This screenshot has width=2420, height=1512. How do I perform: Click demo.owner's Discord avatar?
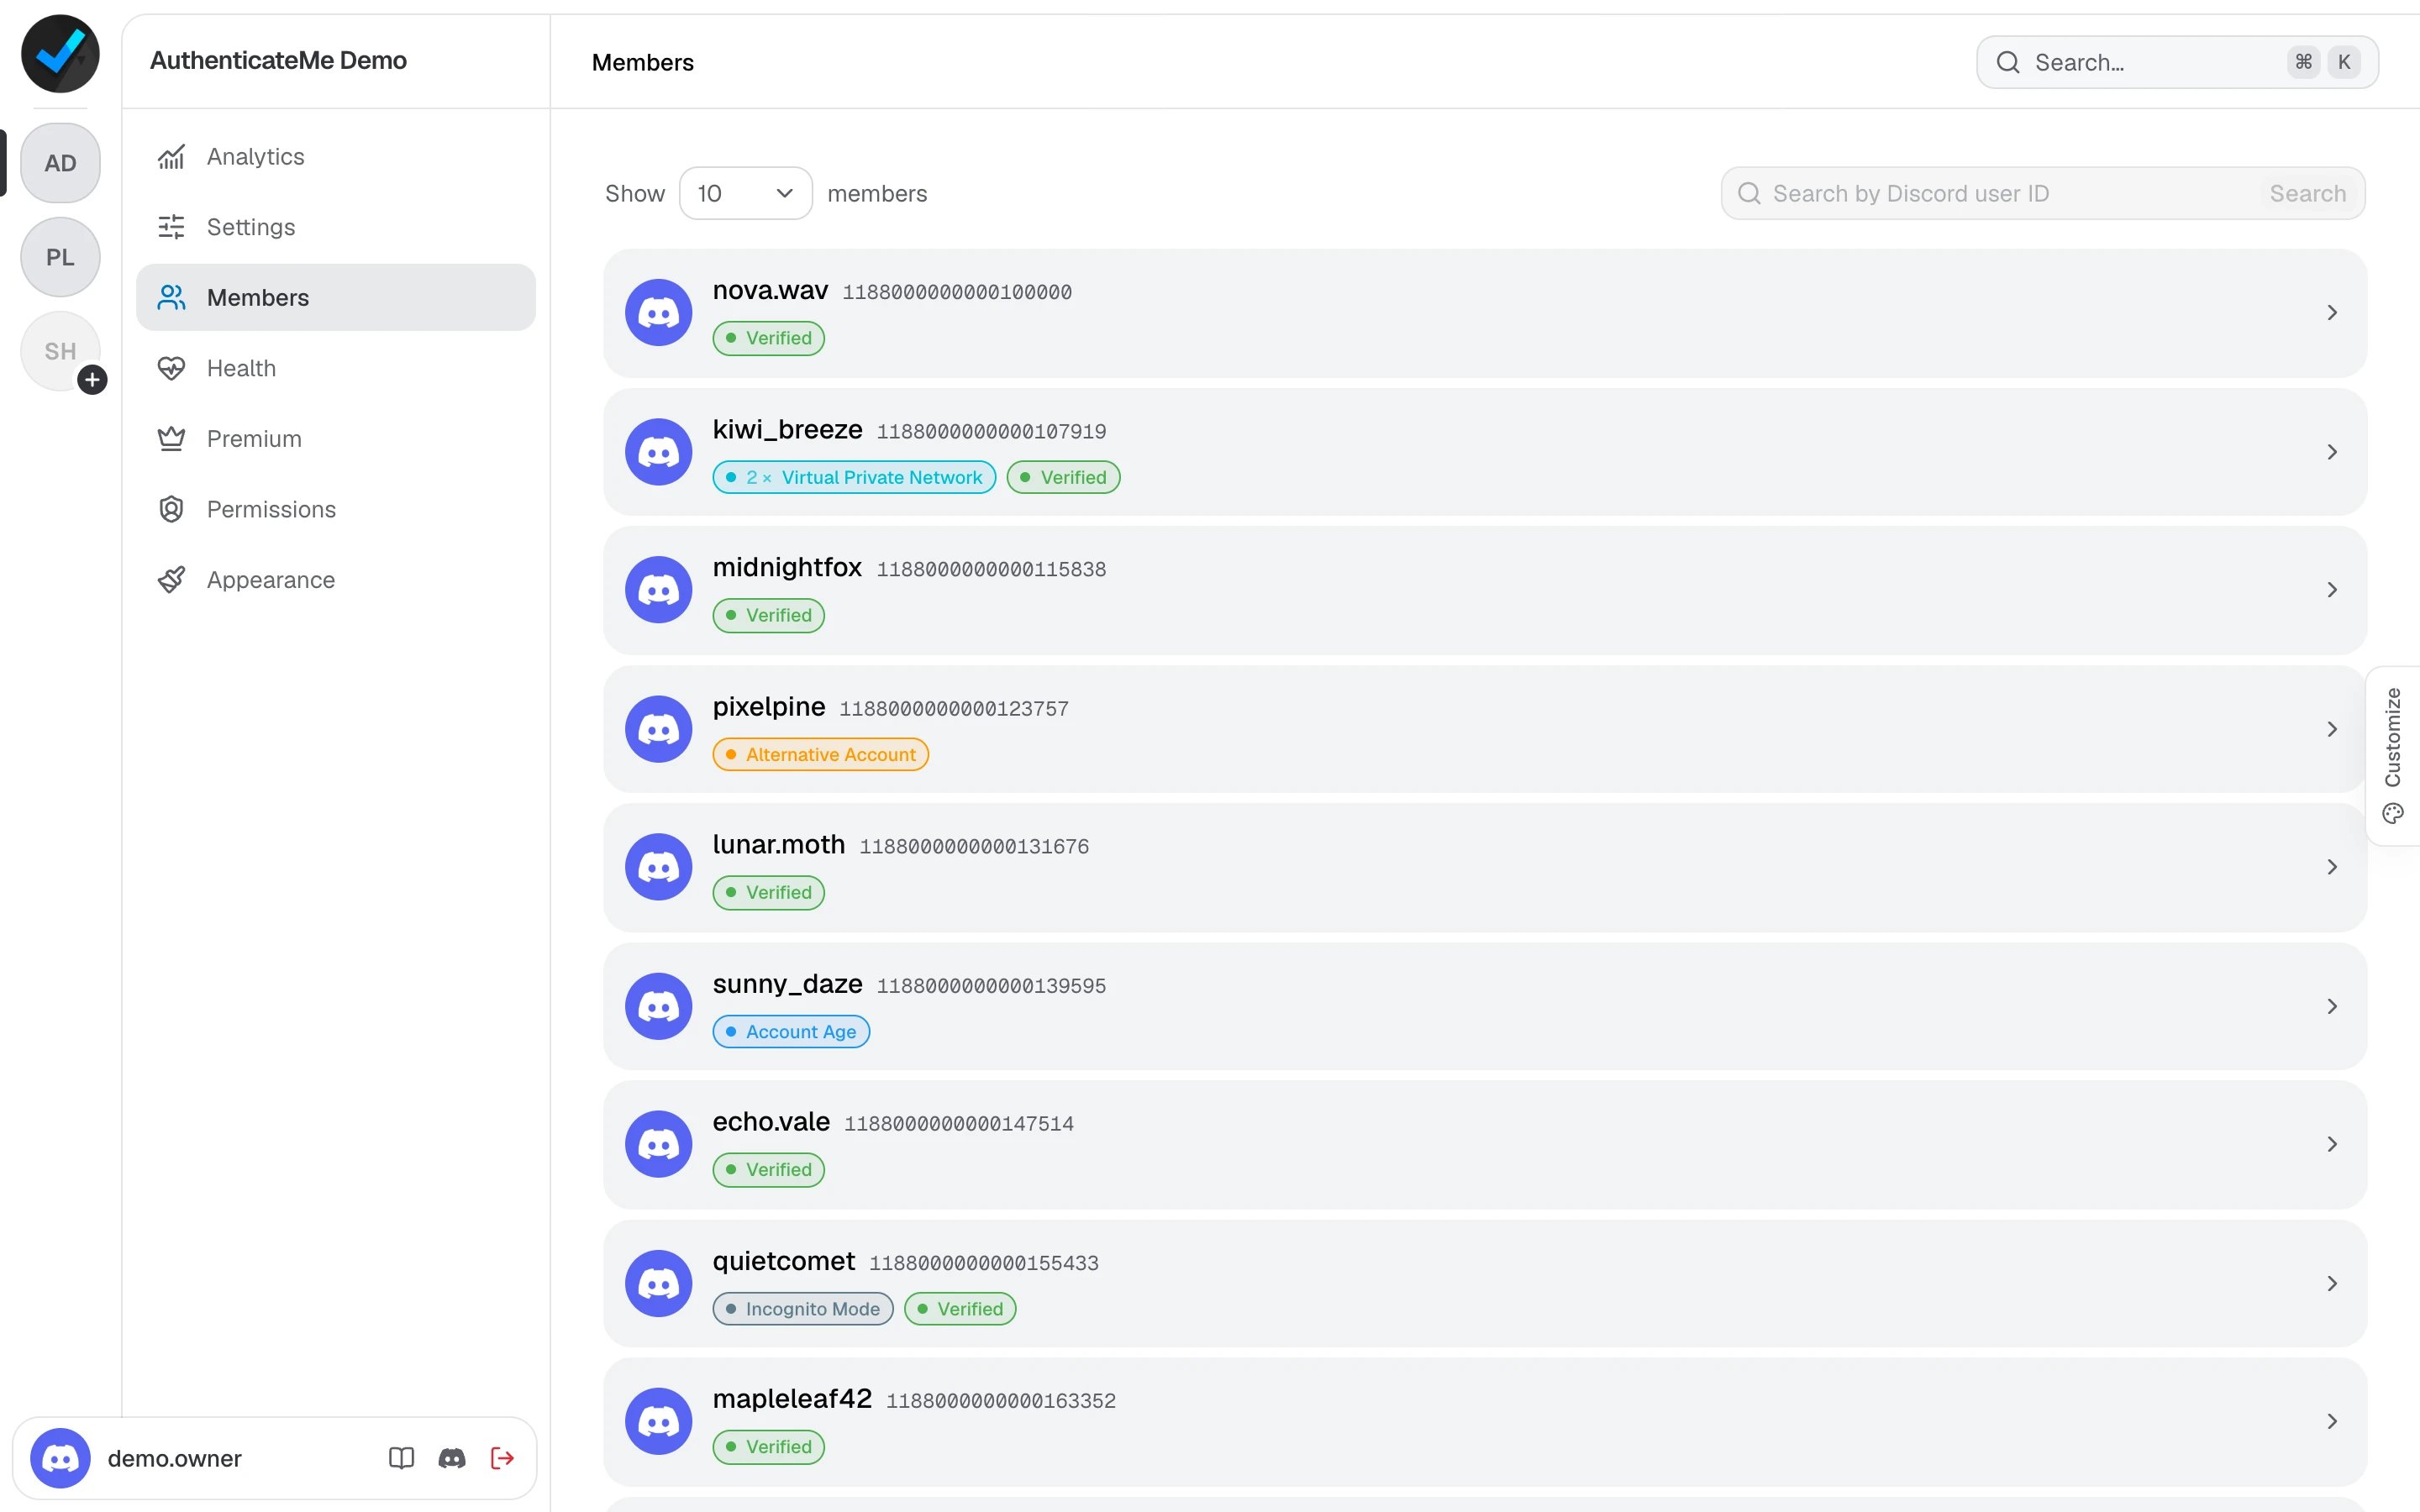[61, 1458]
